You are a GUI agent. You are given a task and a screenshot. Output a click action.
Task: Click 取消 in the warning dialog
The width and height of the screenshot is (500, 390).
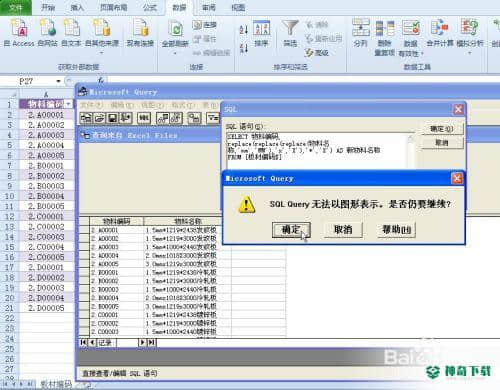[x=343, y=230]
